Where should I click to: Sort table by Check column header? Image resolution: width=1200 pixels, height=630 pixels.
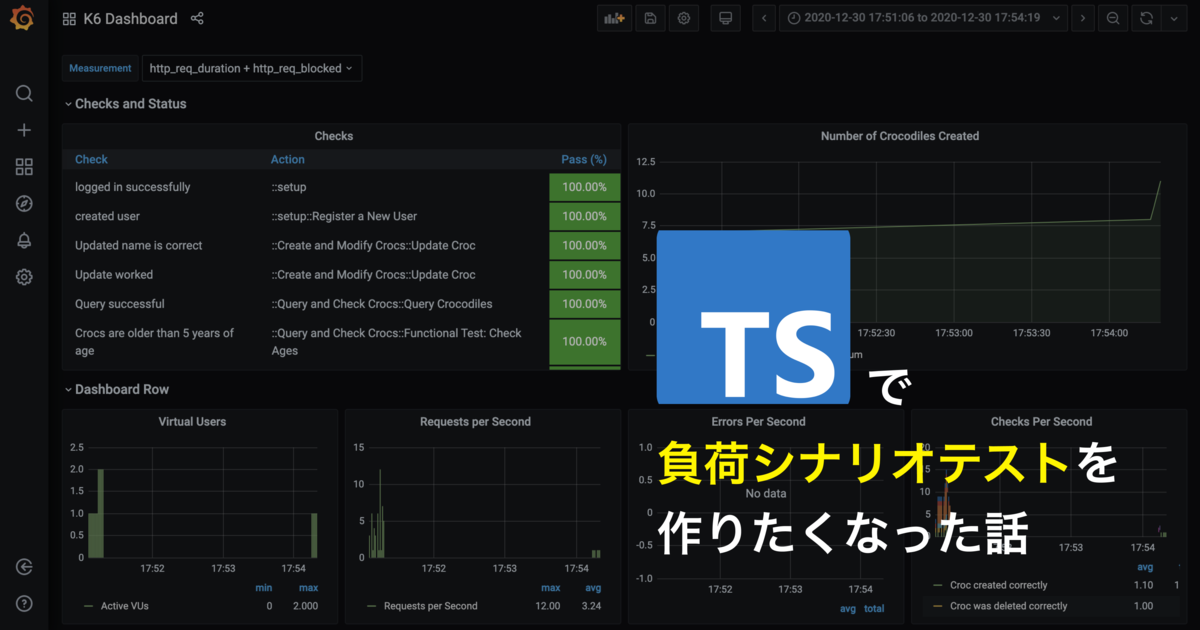(x=91, y=159)
